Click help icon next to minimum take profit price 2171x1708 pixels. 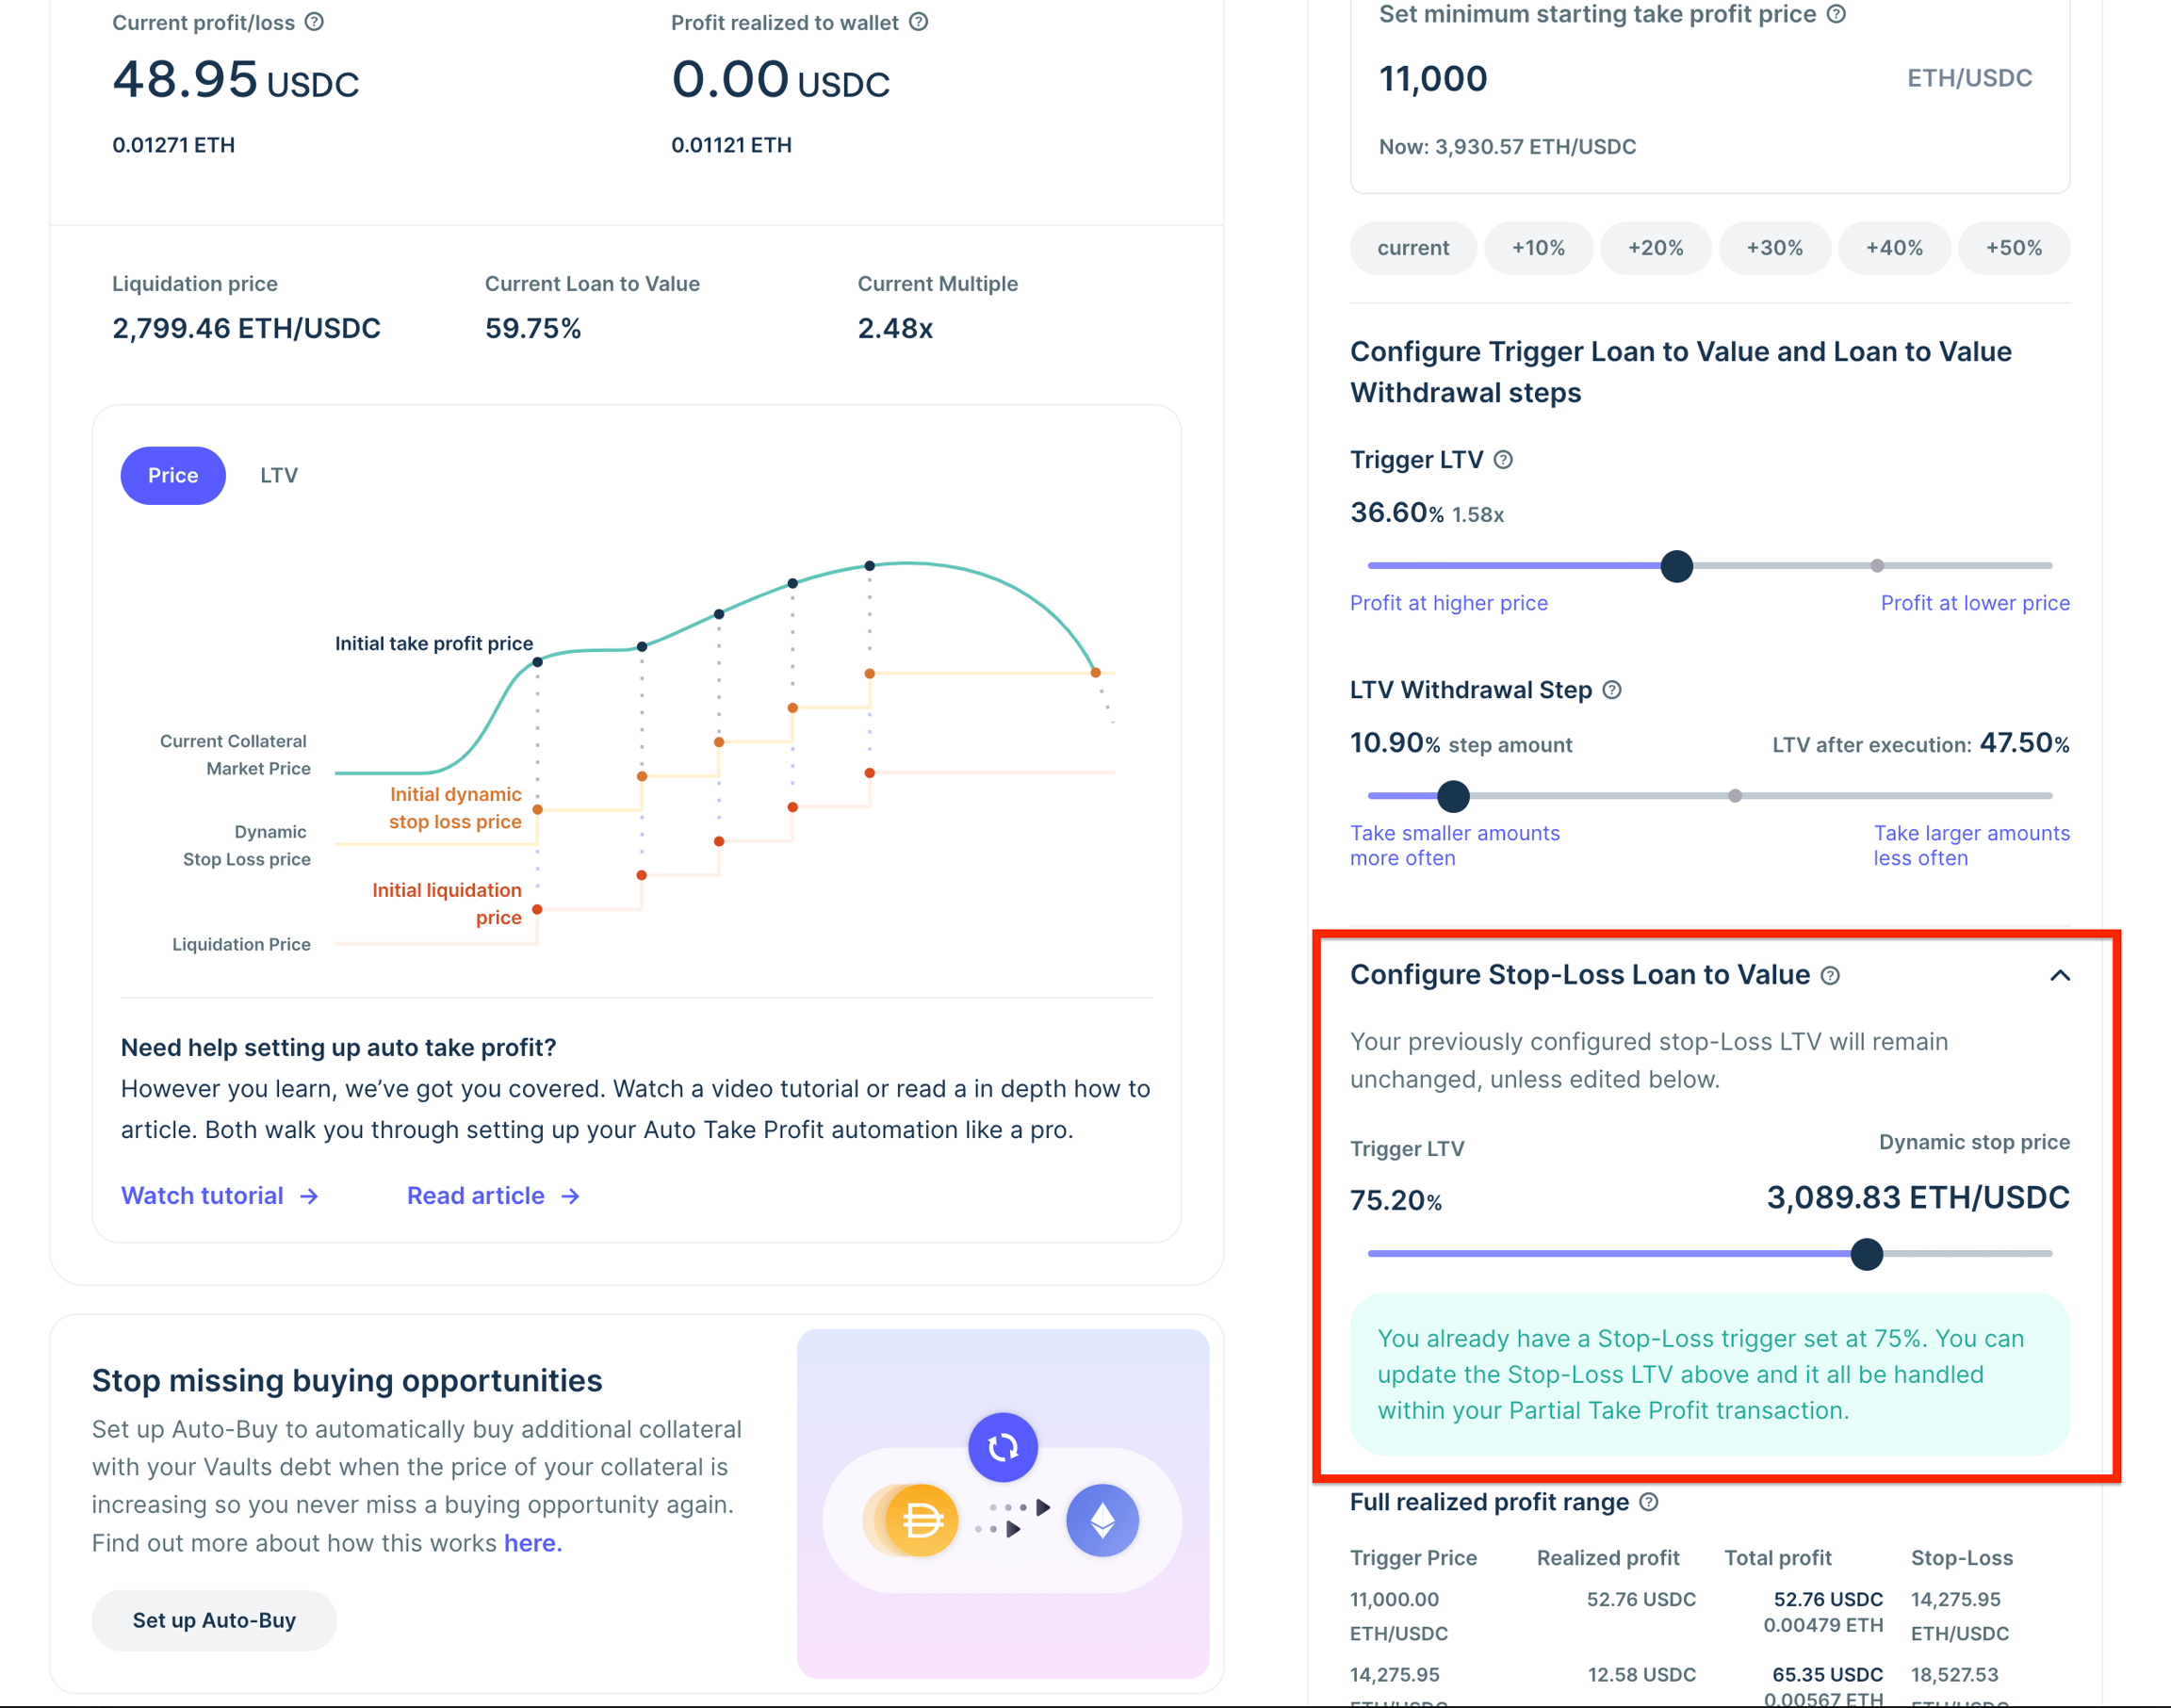click(x=1836, y=14)
